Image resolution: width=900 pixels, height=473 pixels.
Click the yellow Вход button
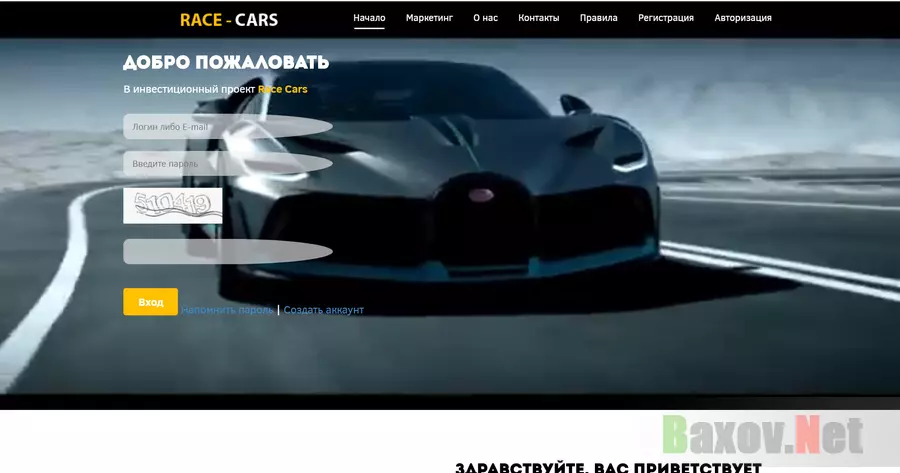[150, 302]
